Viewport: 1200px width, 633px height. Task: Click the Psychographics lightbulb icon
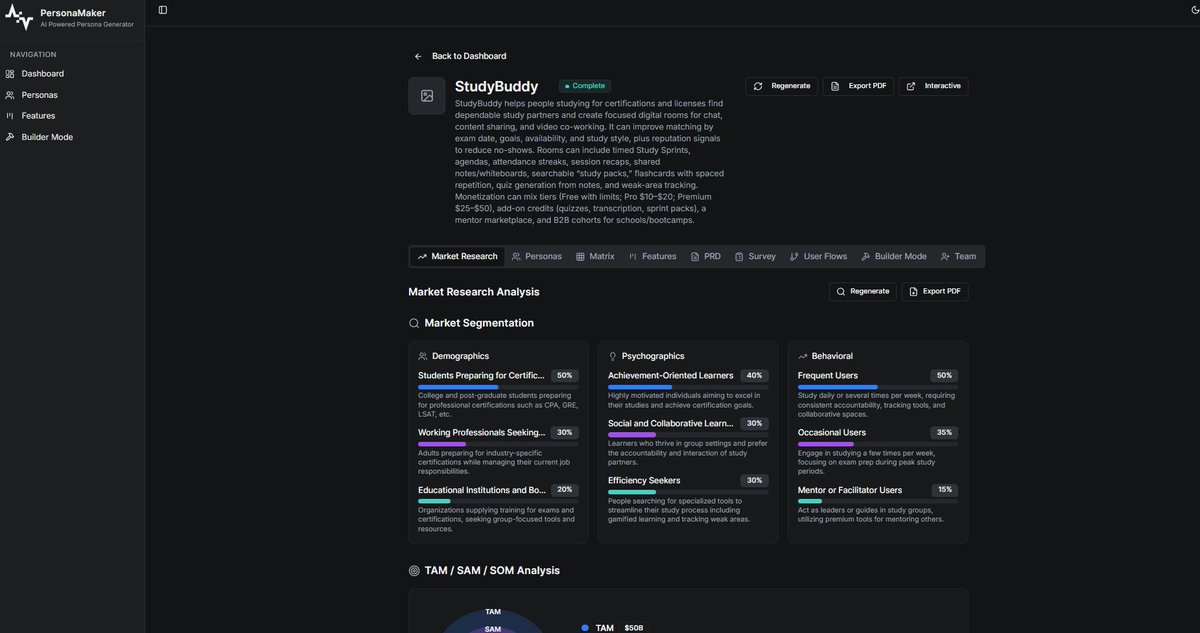[x=613, y=356]
